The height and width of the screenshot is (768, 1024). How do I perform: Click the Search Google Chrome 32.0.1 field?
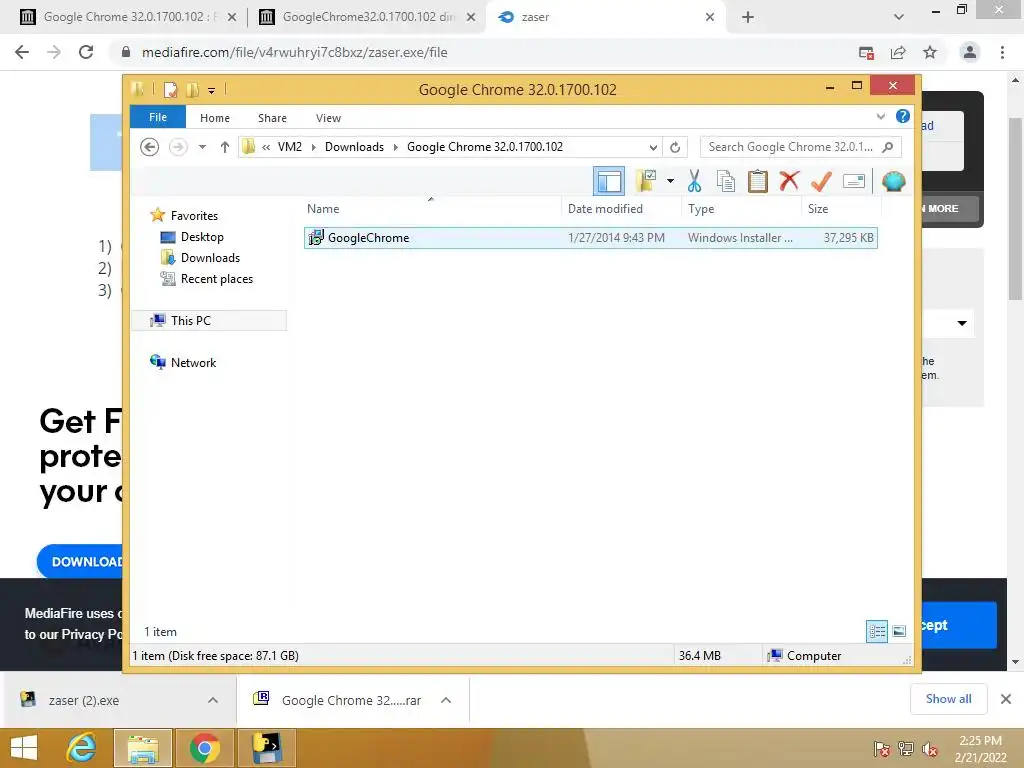801,147
